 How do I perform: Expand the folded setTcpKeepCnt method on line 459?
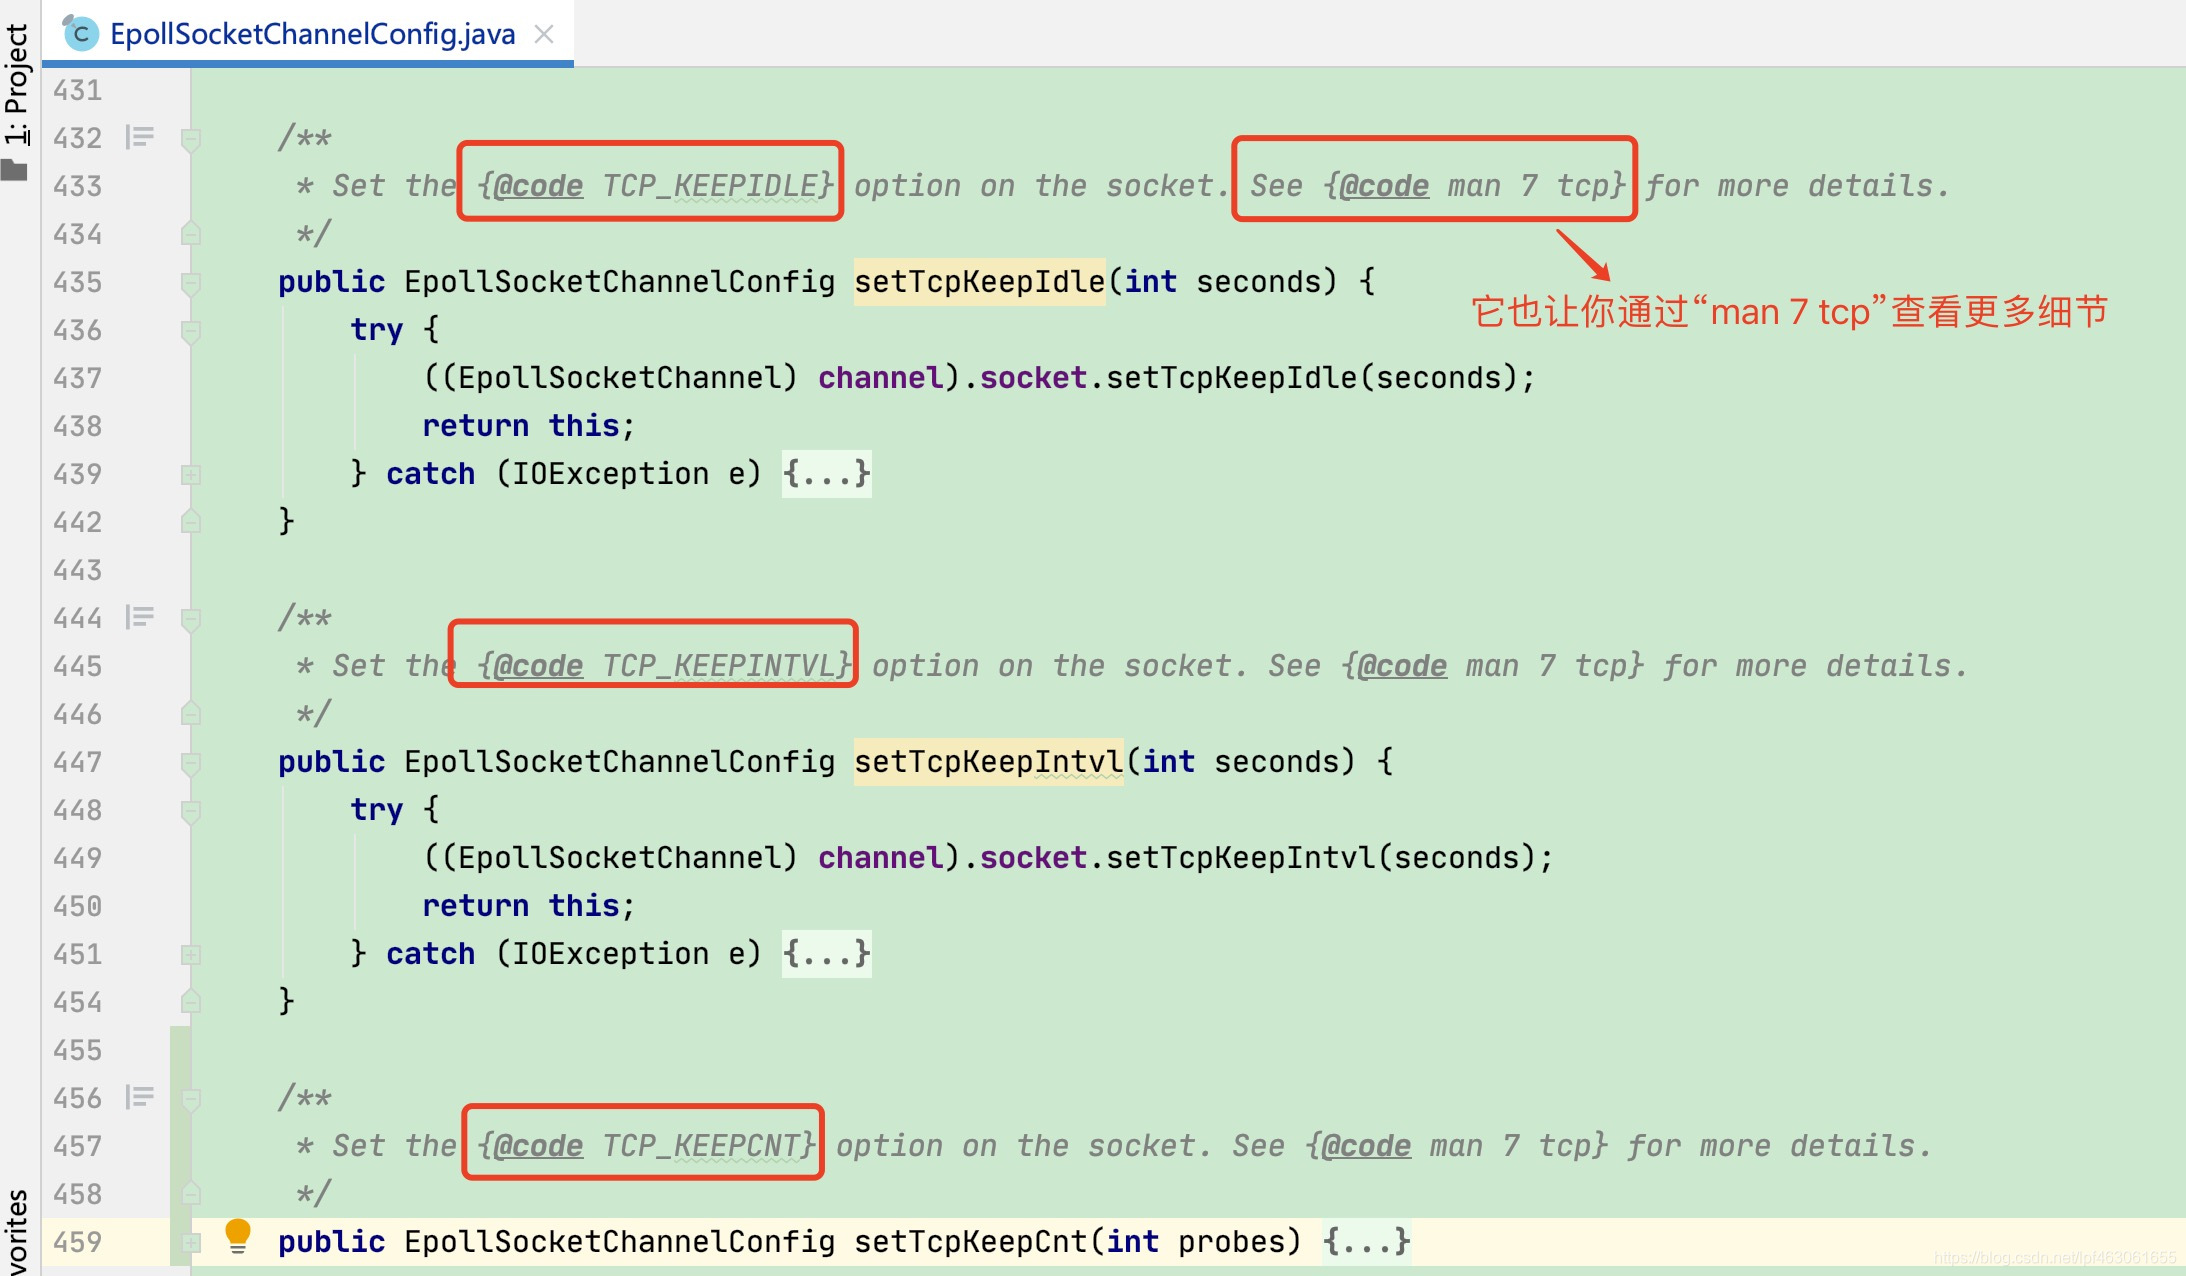click(190, 1242)
